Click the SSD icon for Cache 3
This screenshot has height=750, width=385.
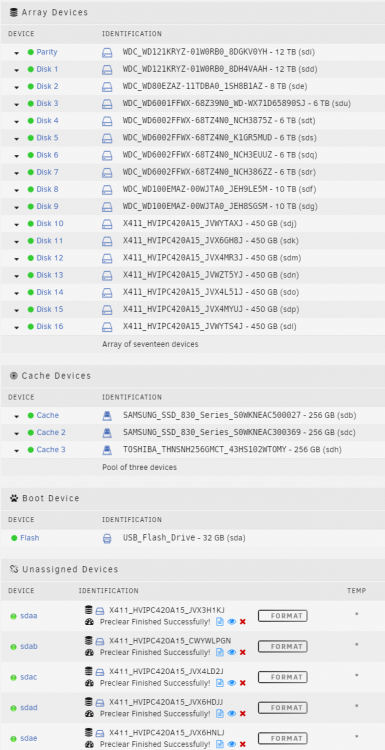(107, 450)
